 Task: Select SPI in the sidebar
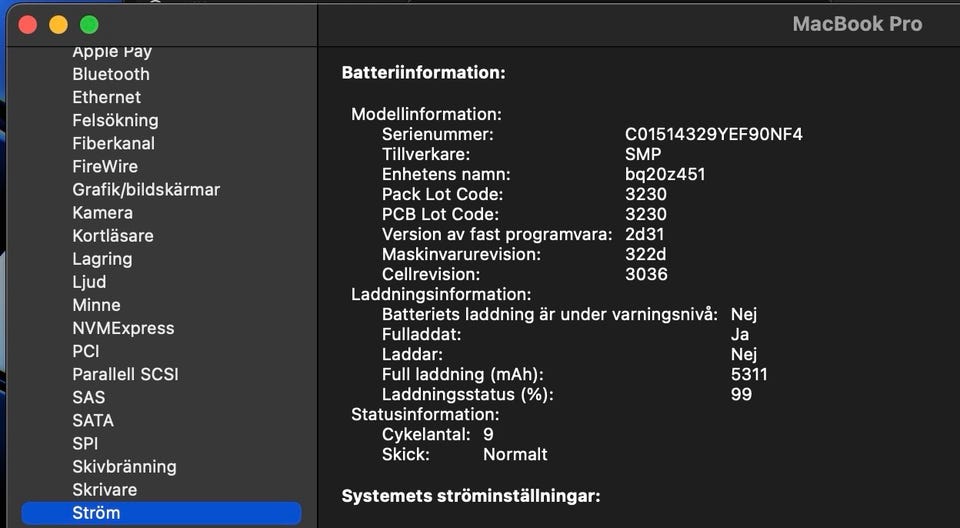pos(85,444)
